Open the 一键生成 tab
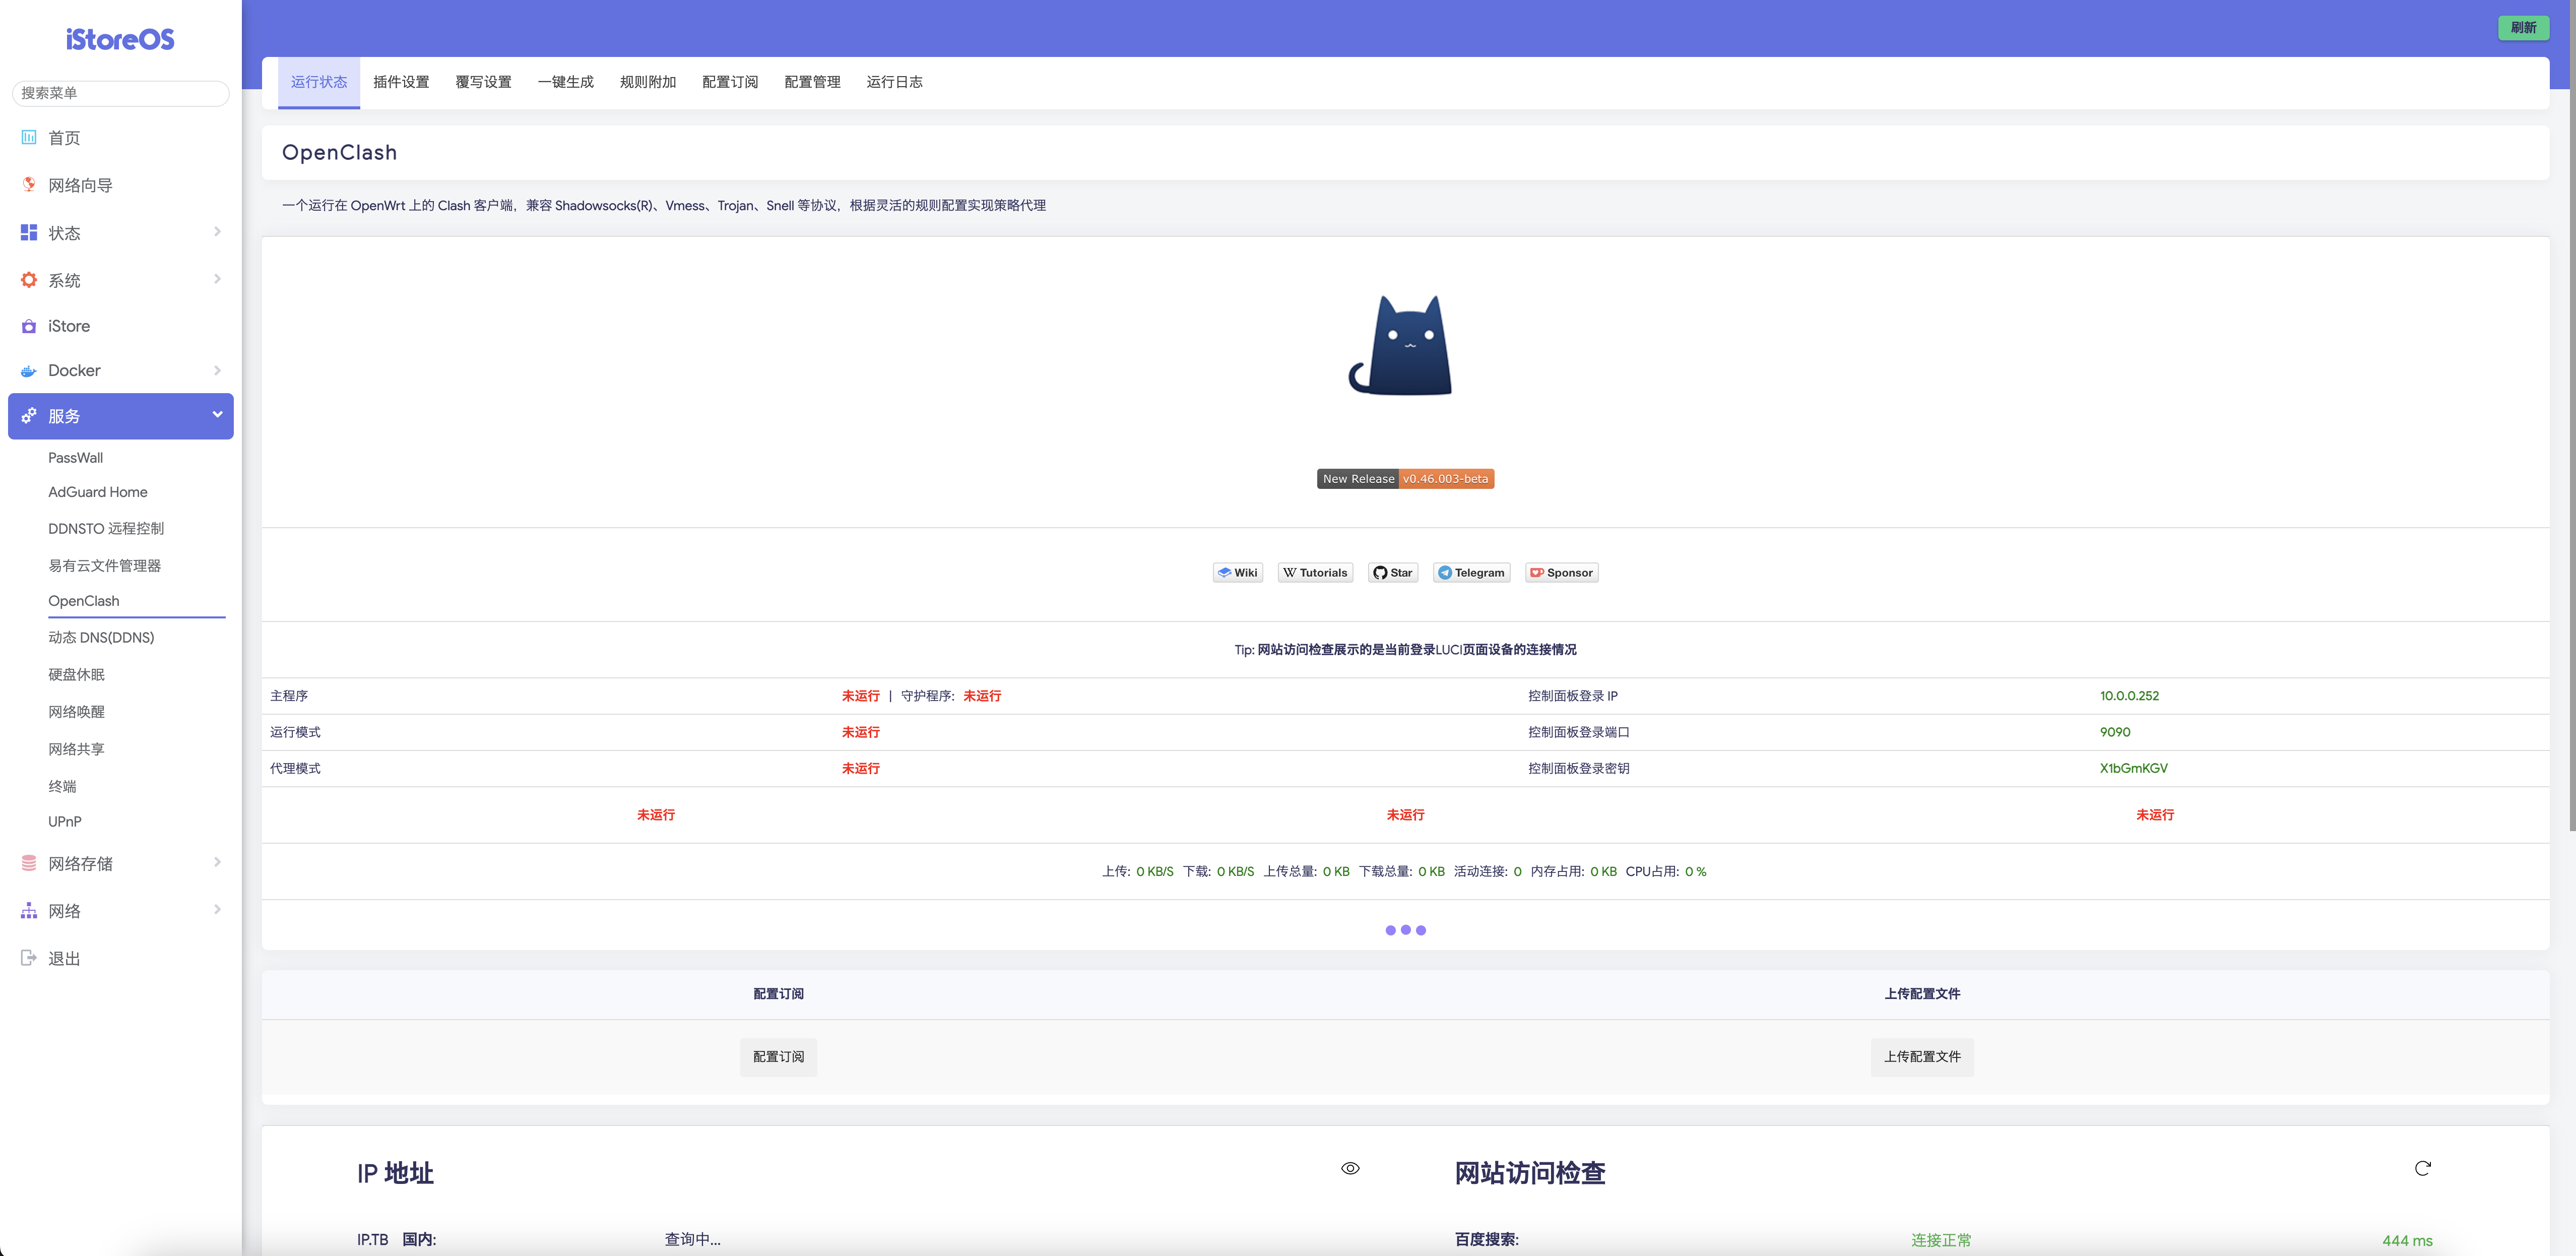Image resolution: width=2576 pixels, height=1256 pixels. click(x=565, y=82)
